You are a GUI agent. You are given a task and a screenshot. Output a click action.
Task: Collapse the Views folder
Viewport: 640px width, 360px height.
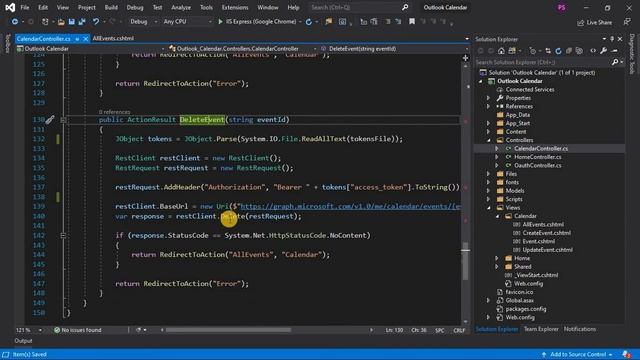(489, 208)
